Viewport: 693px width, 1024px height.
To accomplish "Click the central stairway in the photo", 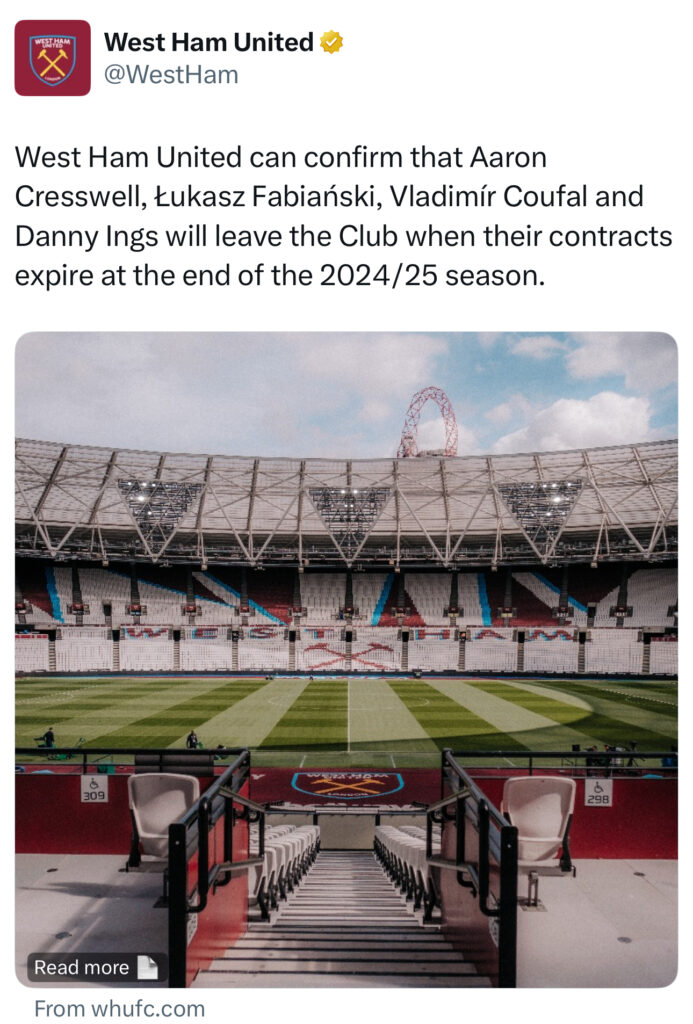I will click(x=345, y=914).
